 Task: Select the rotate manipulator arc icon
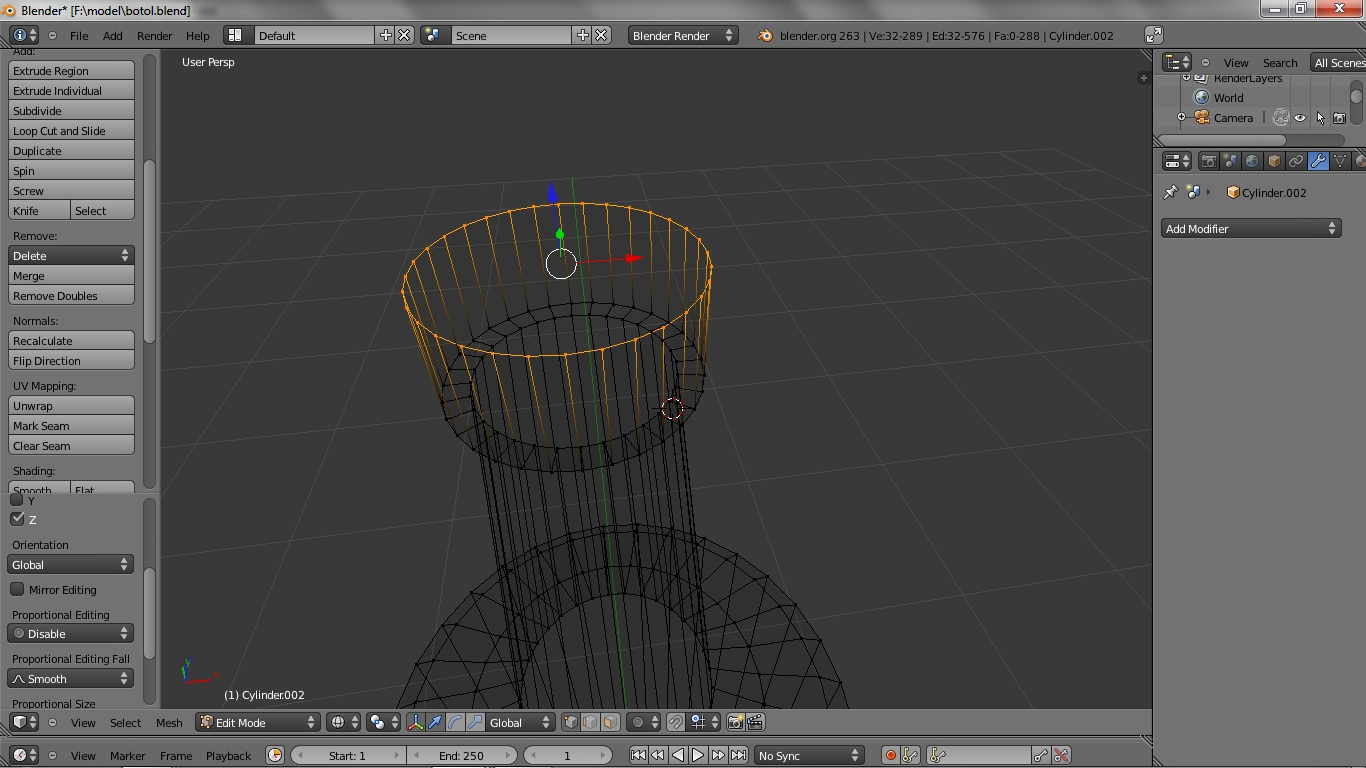(x=455, y=722)
